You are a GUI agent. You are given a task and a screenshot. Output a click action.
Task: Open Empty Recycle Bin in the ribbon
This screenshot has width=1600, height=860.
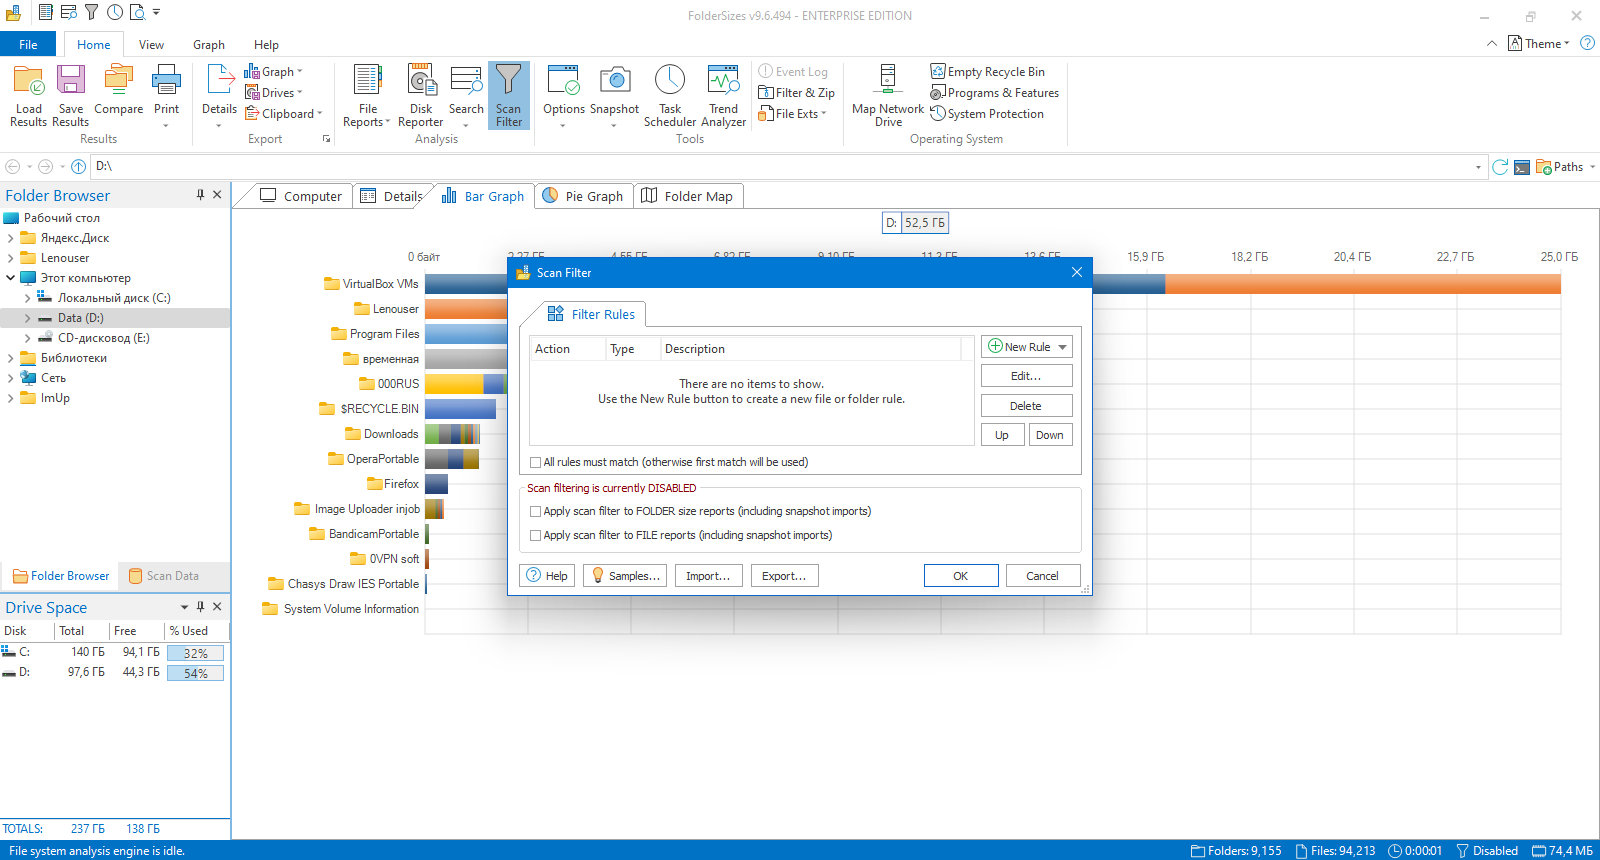click(x=987, y=72)
